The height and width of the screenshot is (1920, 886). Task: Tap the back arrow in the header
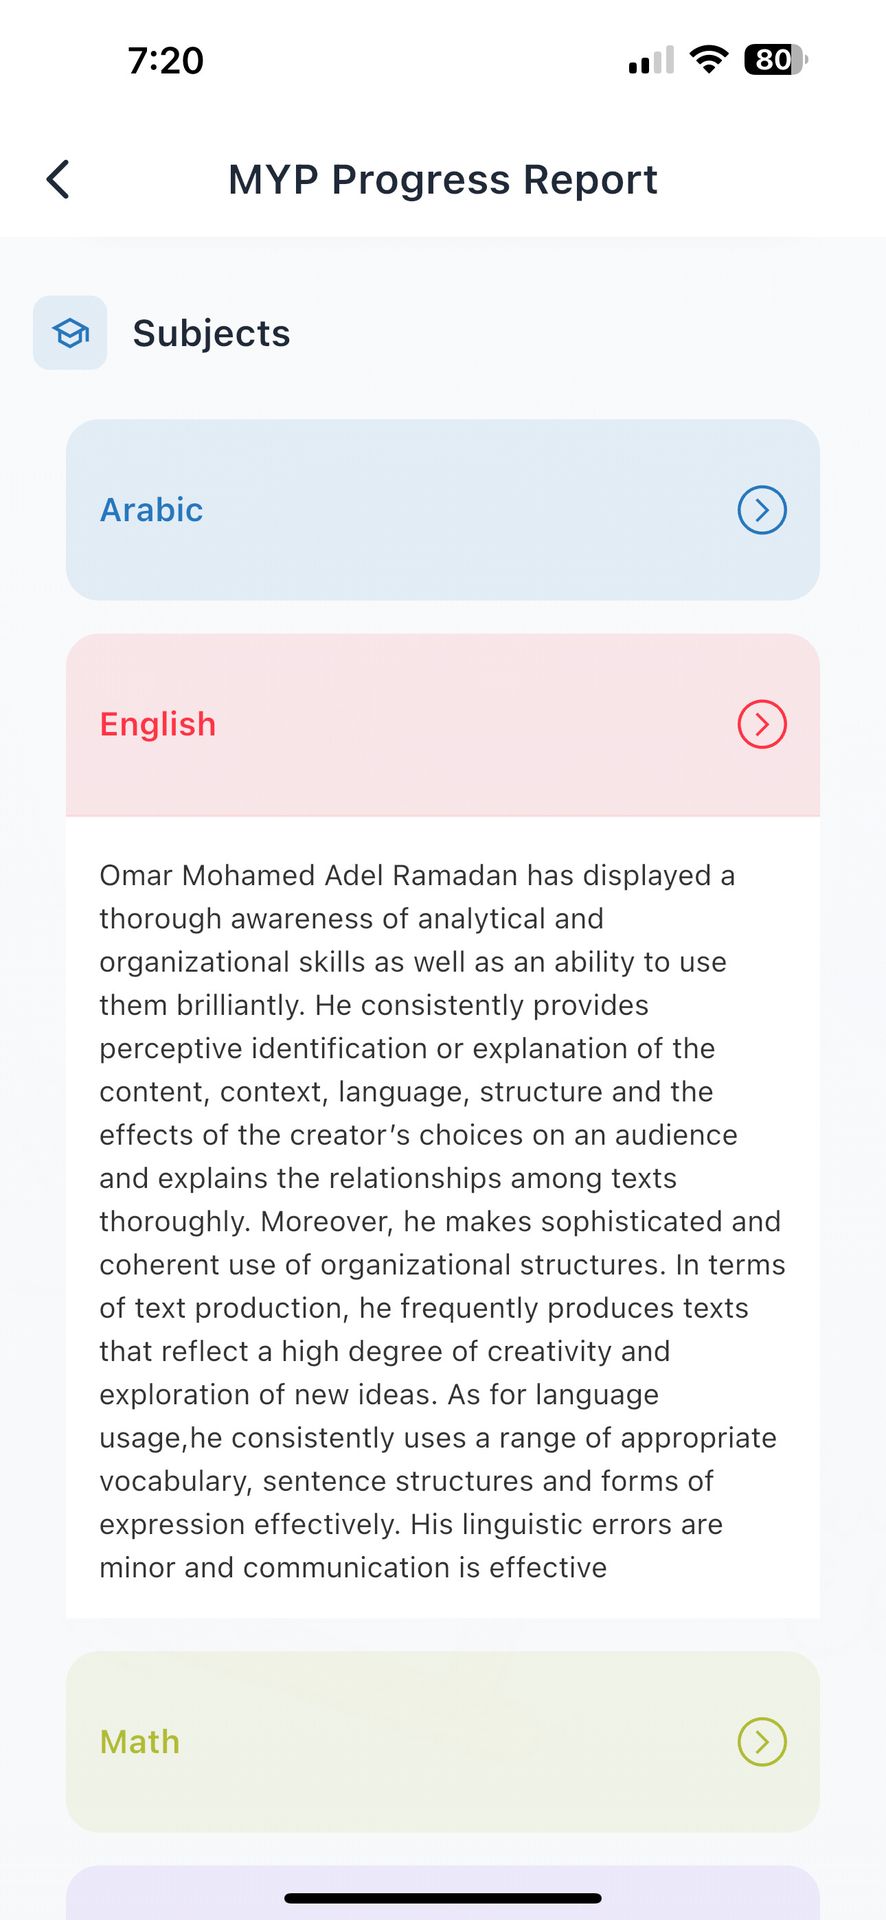tap(58, 180)
